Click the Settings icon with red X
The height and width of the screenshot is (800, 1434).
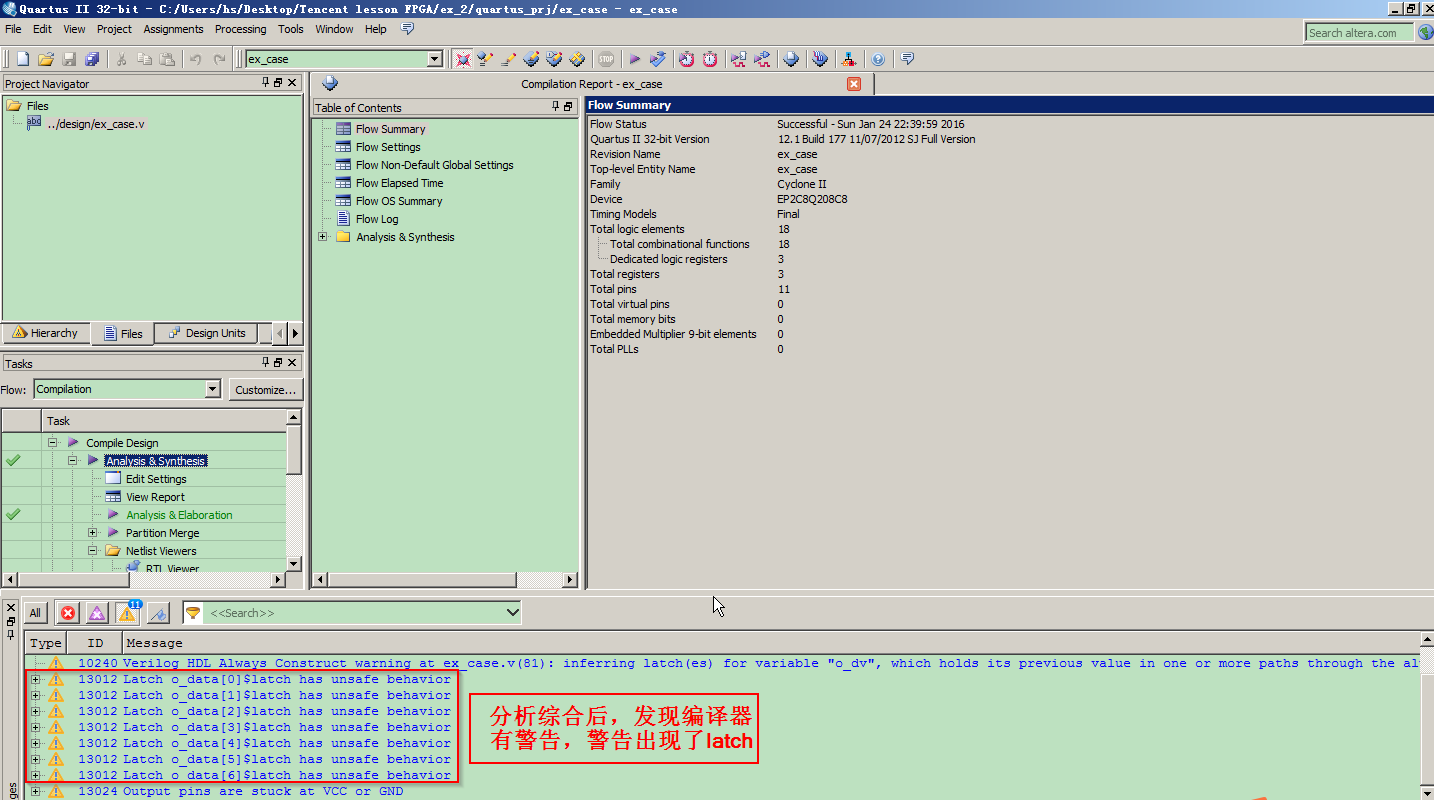[463, 59]
